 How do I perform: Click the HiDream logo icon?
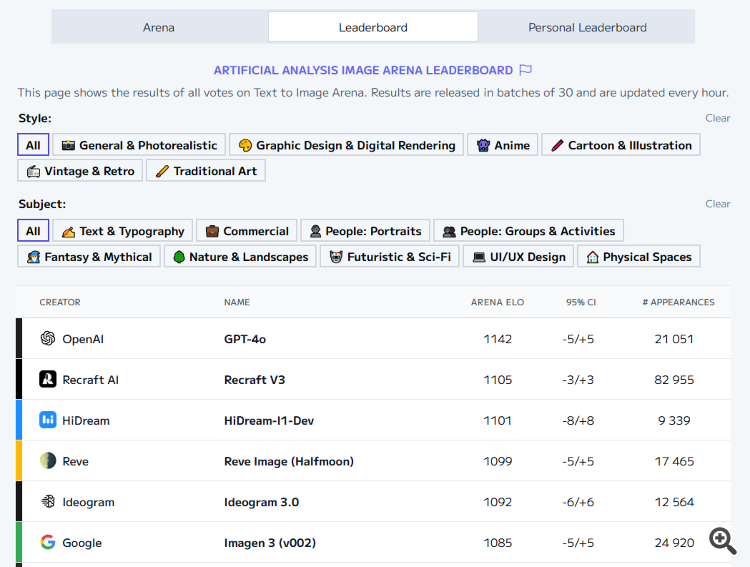coord(48,420)
